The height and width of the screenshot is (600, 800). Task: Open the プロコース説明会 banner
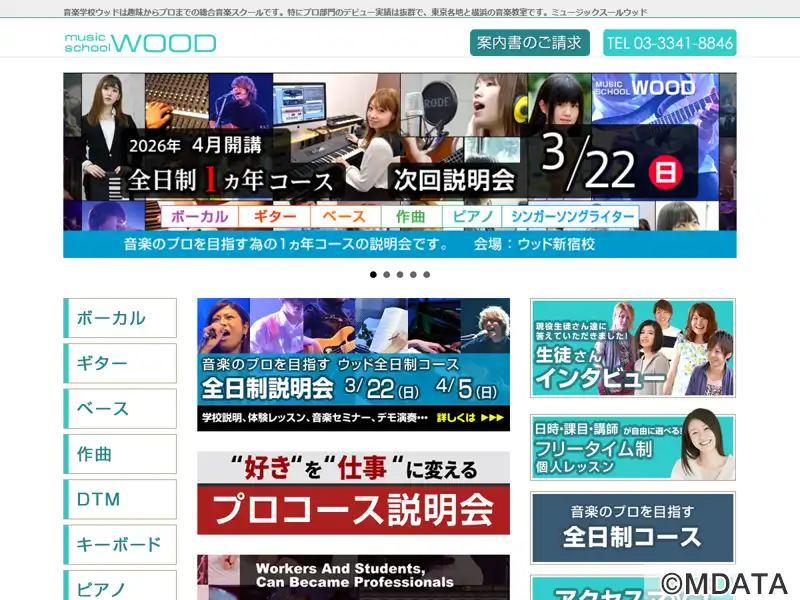point(354,493)
